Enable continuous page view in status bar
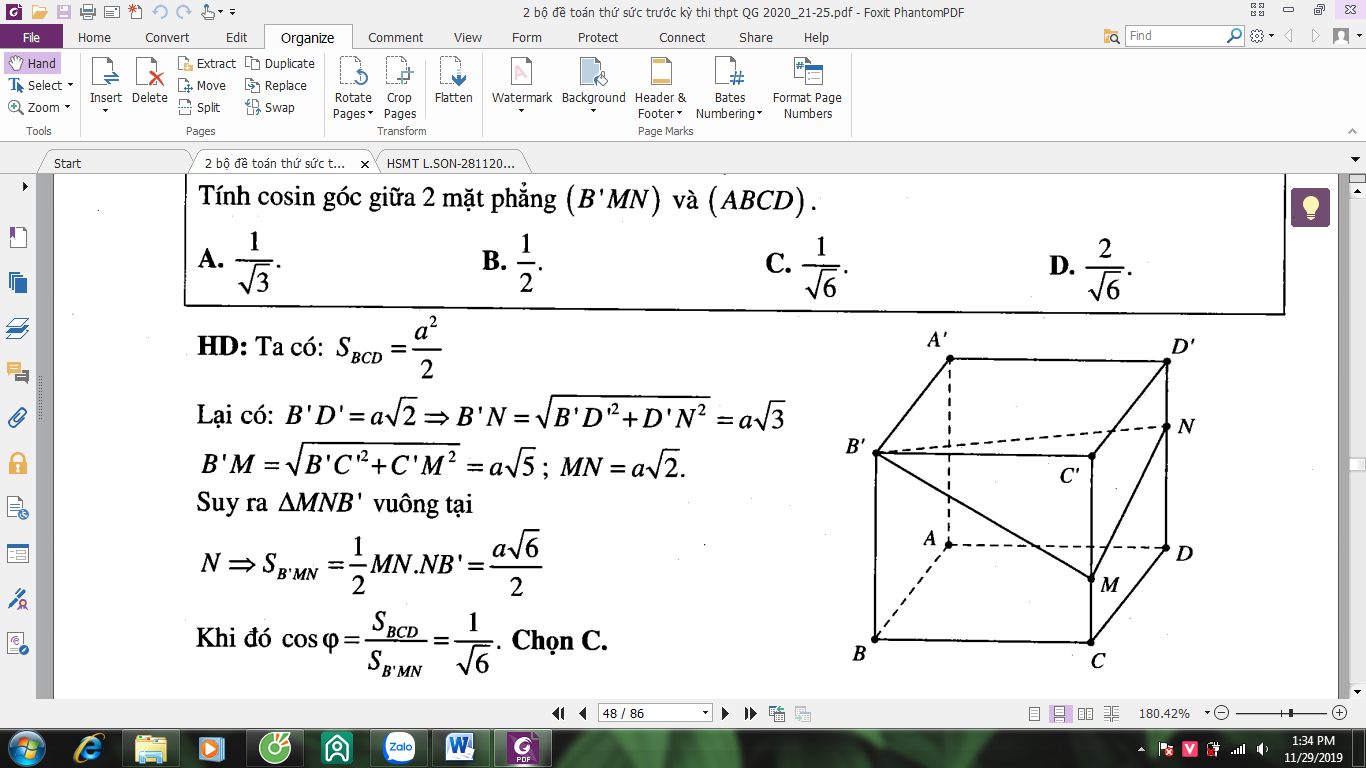This screenshot has width=1366, height=768. pos(1060,713)
